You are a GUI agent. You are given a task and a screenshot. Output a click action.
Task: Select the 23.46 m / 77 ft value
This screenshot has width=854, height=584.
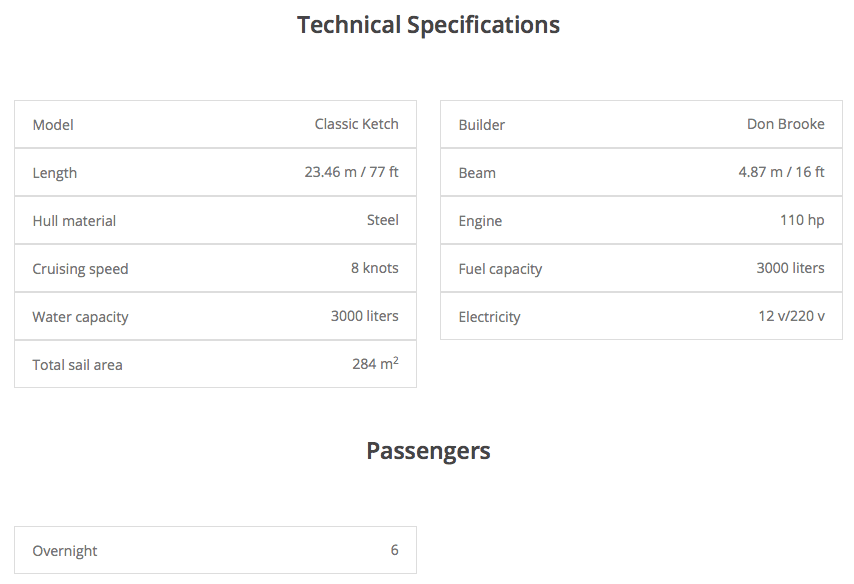[x=351, y=172]
